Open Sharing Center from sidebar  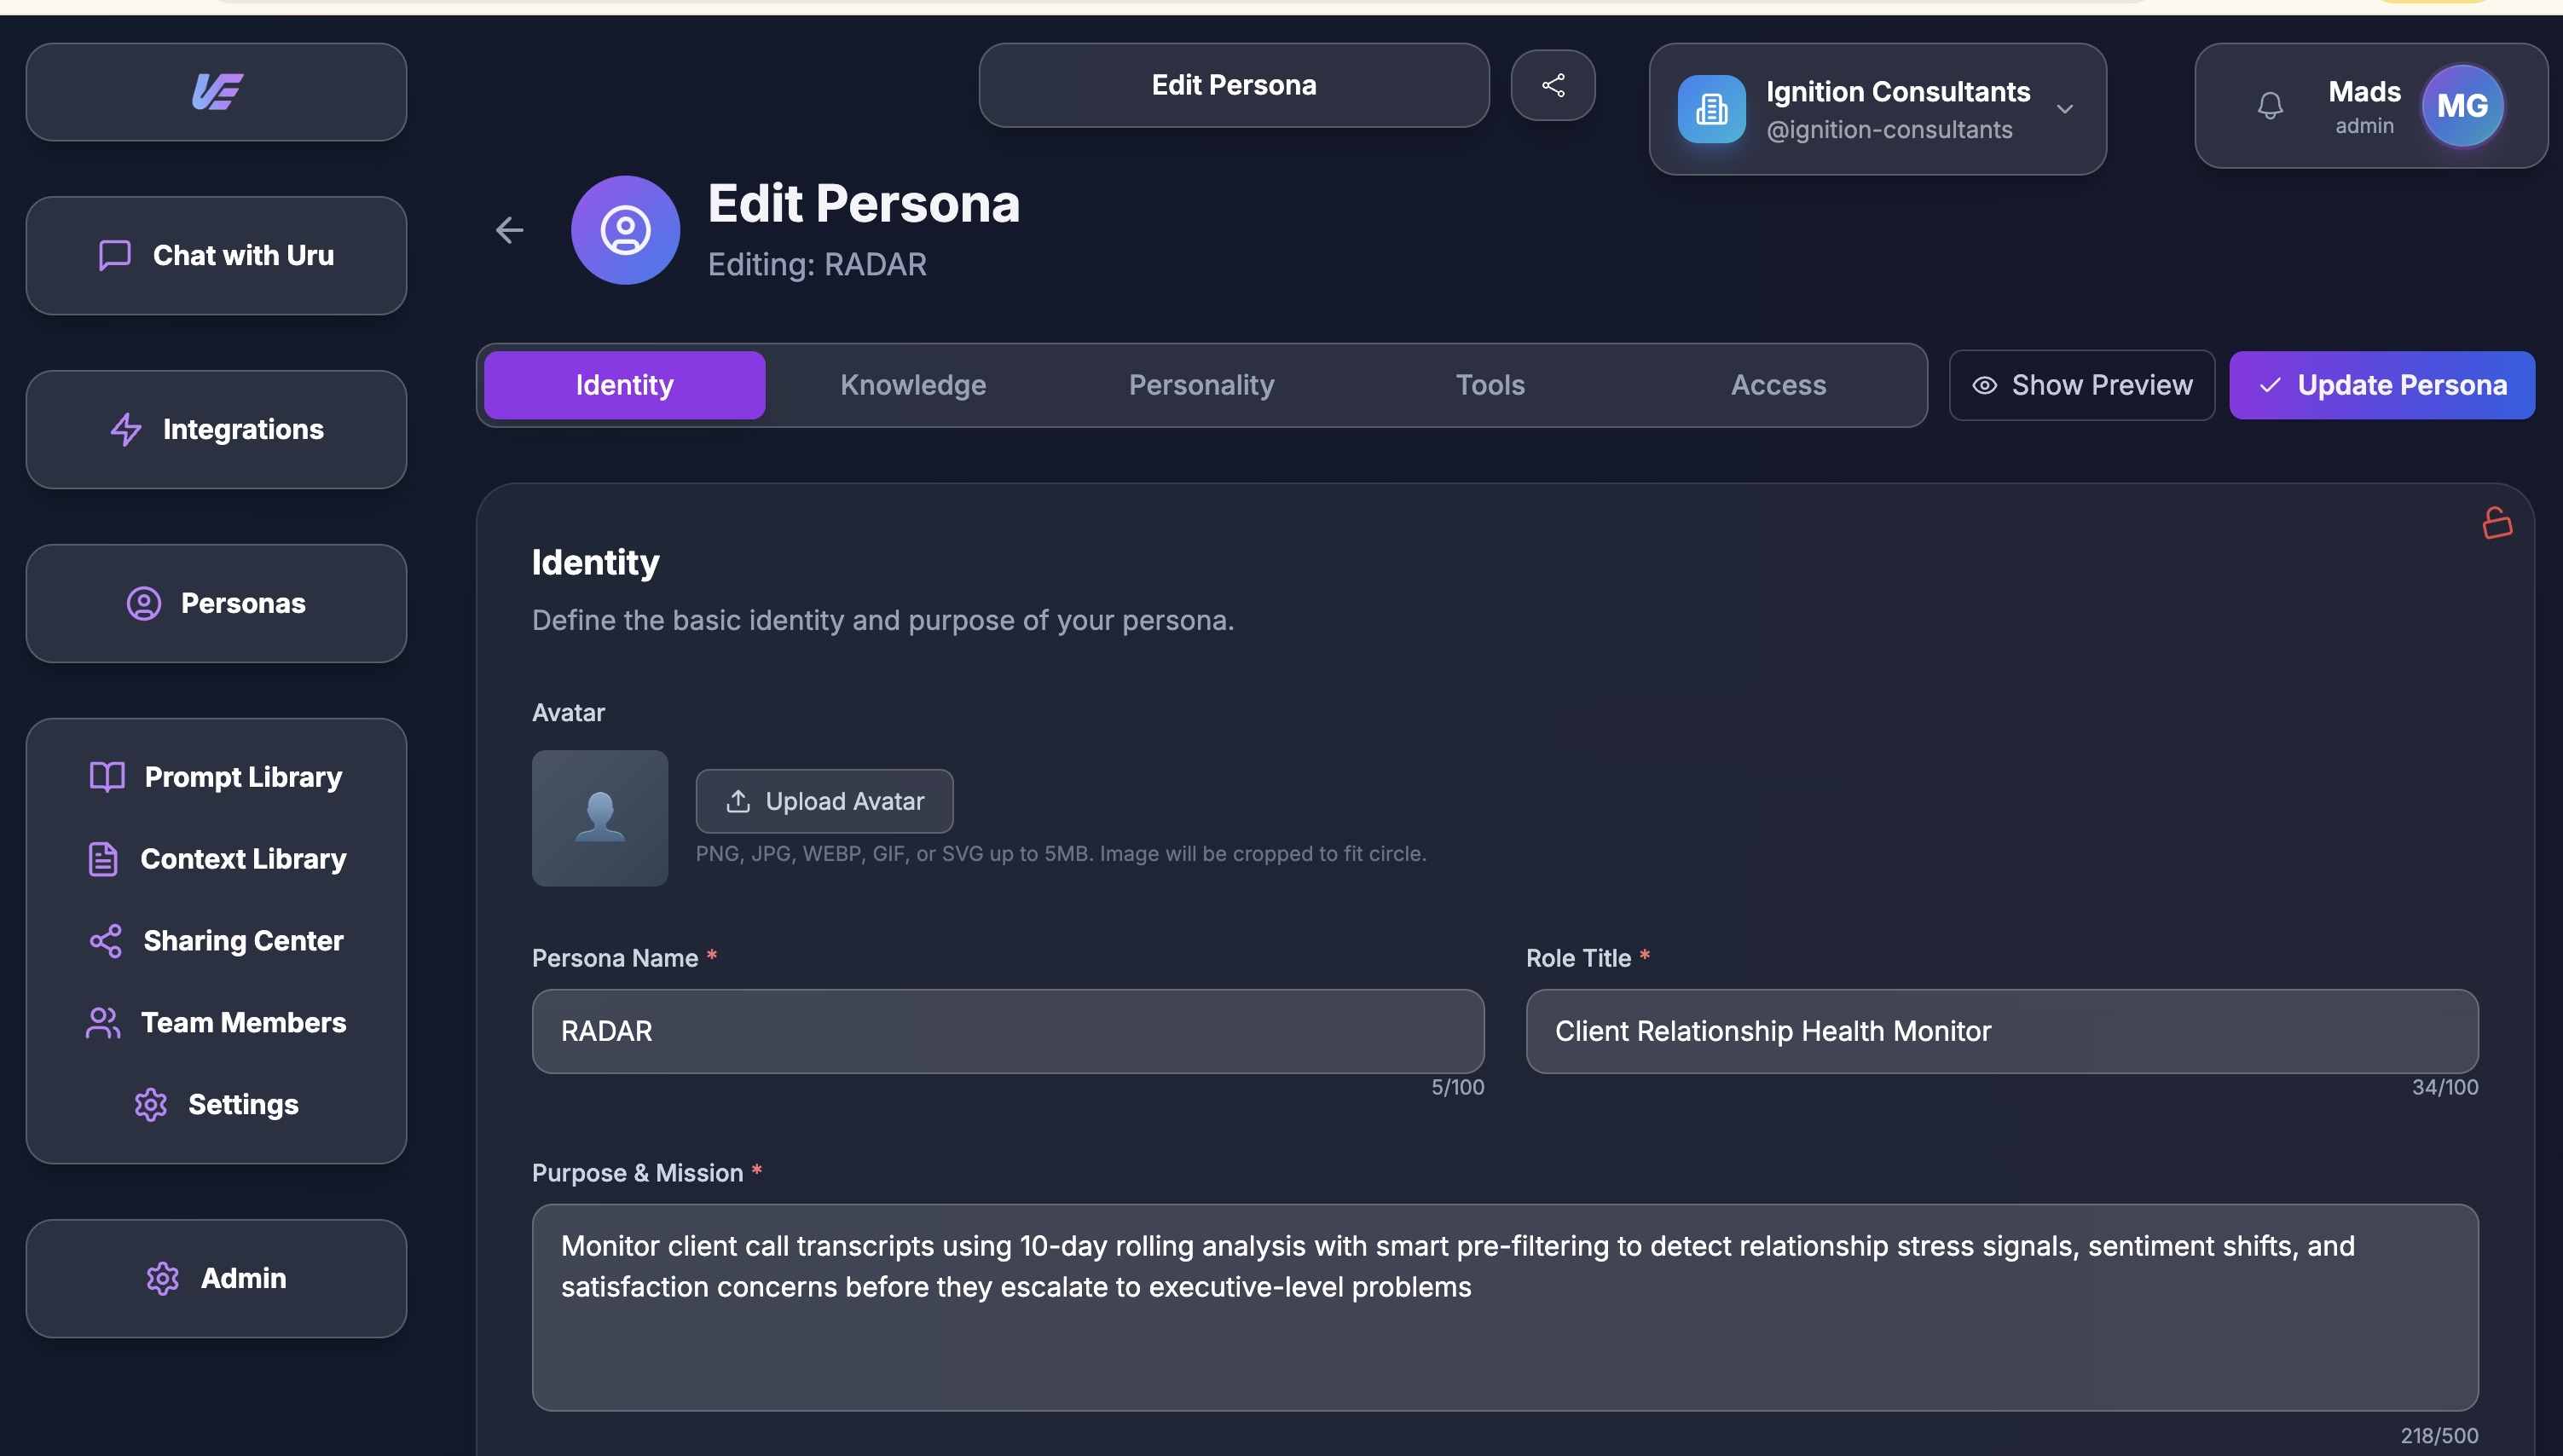click(216, 940)
